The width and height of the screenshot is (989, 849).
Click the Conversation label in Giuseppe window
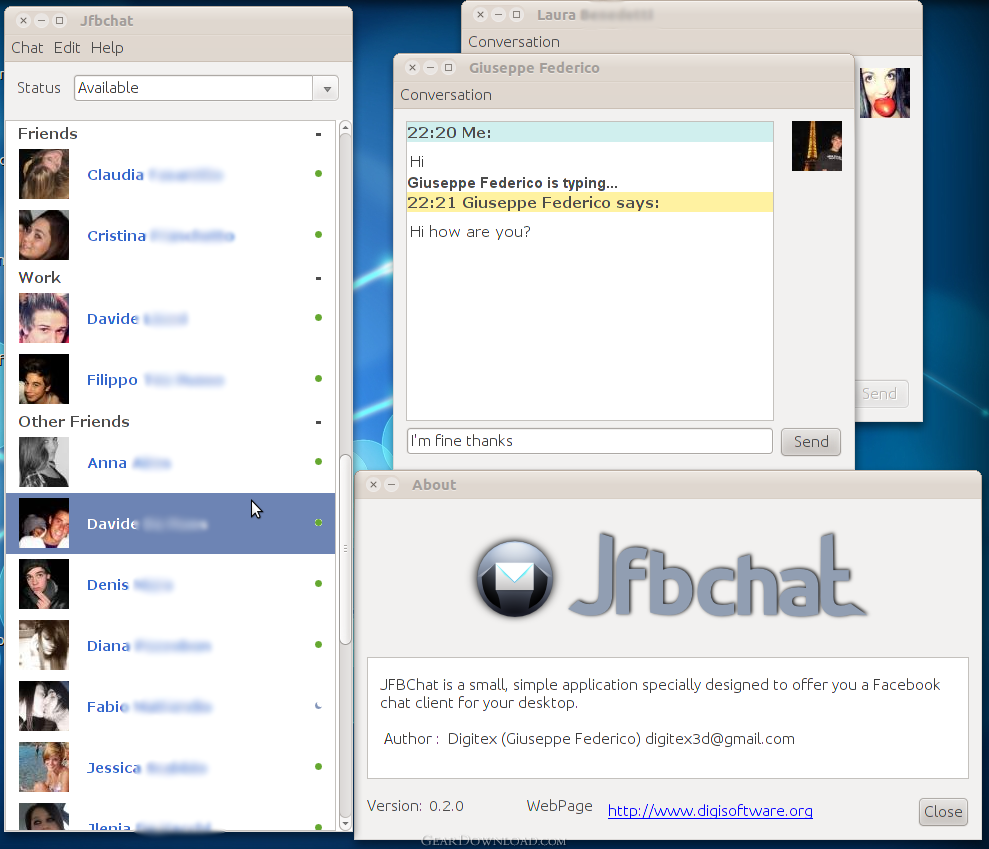click(x=446, y=95)
